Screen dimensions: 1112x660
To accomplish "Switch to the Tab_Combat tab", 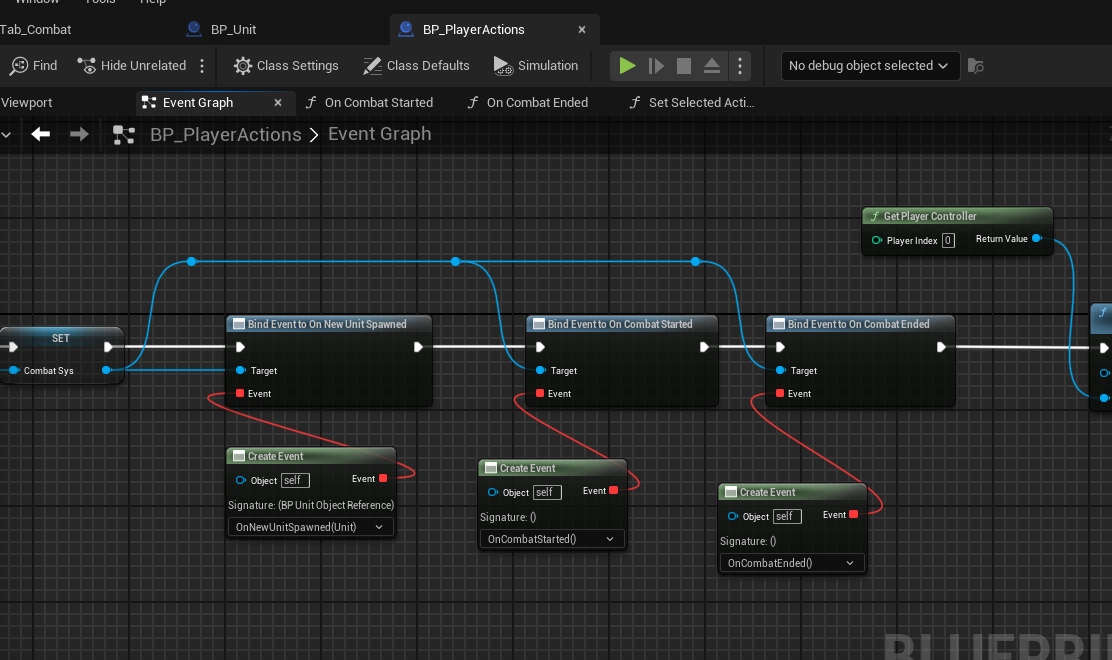I will 35,29.
